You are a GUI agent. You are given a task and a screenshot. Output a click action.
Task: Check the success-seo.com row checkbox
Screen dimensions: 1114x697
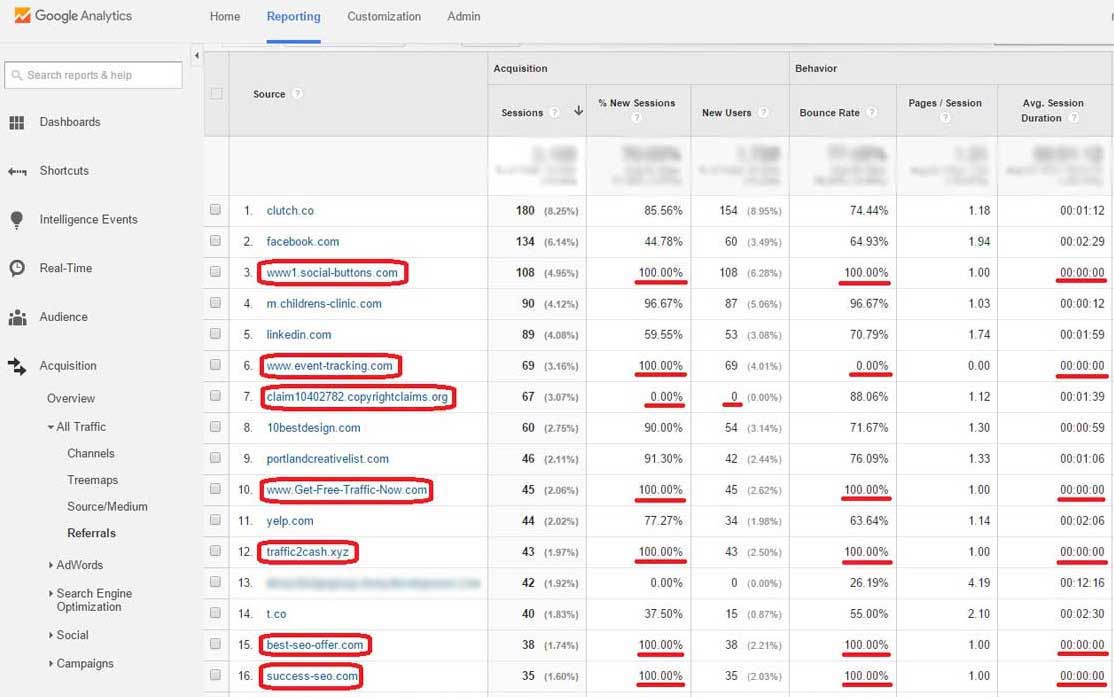215,675
